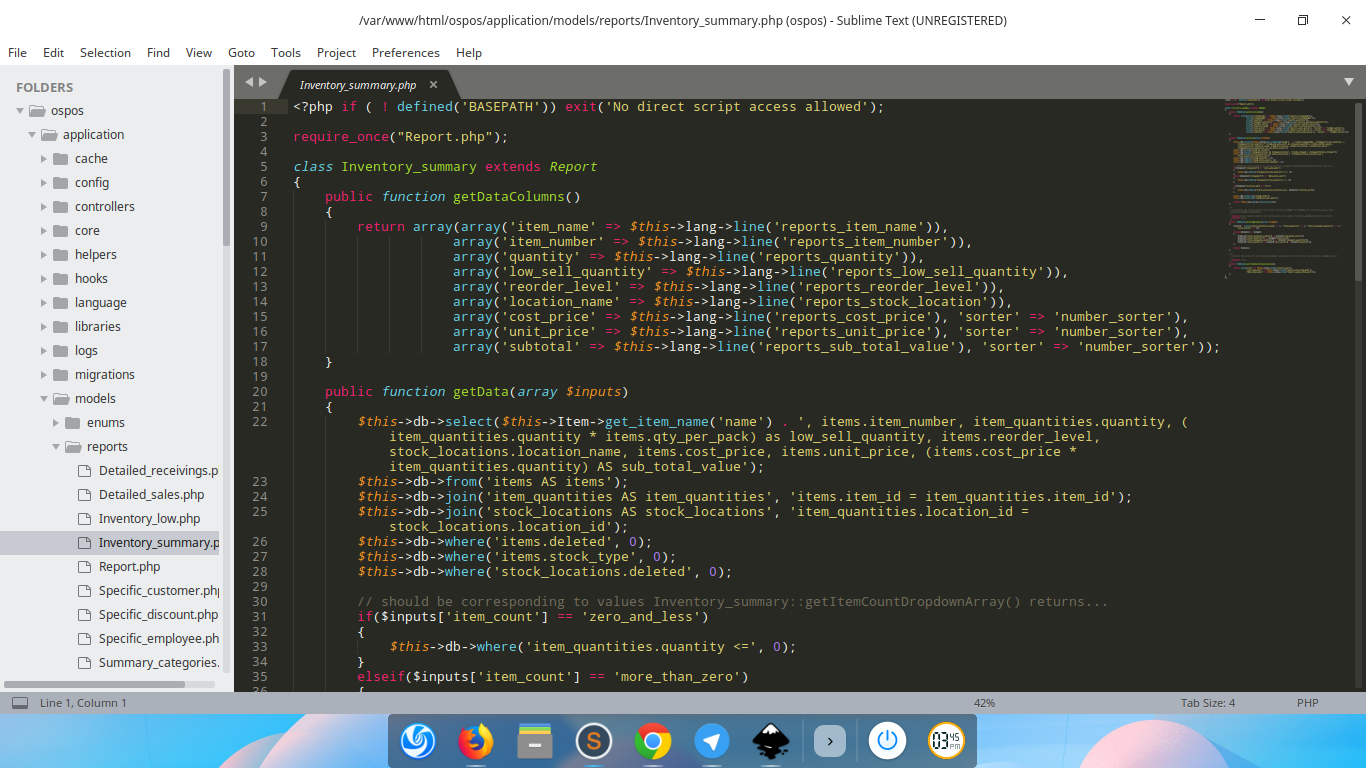The width and height of the screenshot is (1366, 768).
Task: Open the File Manager from the taskbar
Action: tap(534, 741)
